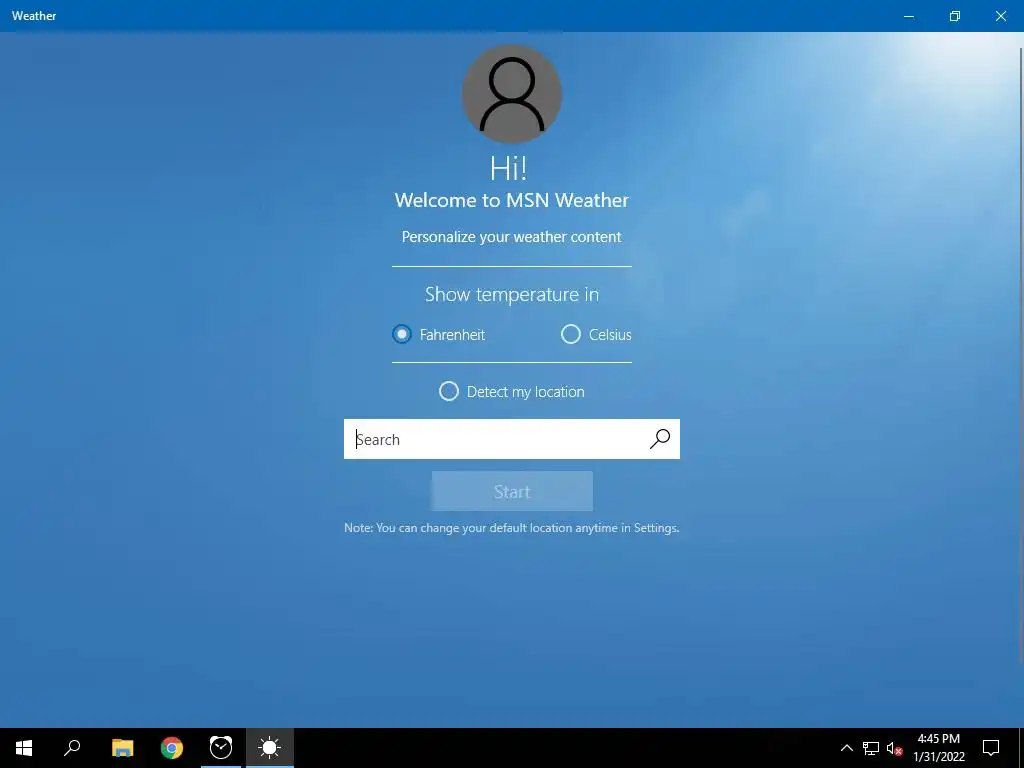The width and height of the screenshot is (1024, 768).
Task: Click the Show desktop sliver
Action: (1021, 748)
